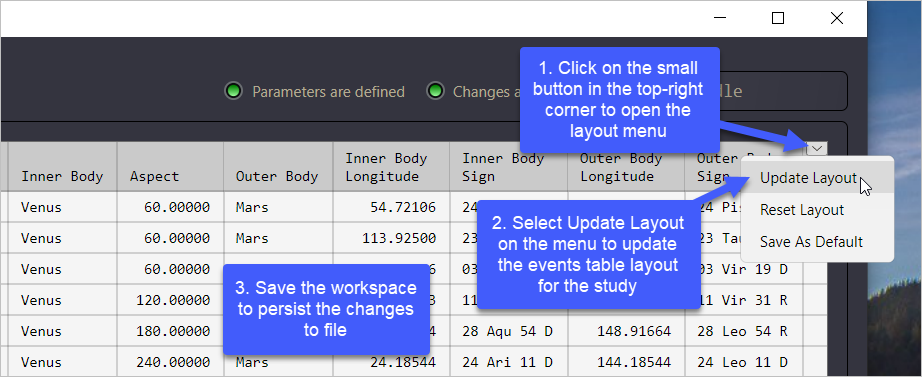Select the 144.18544 outer longitude cell

click(x=626, y=362)
